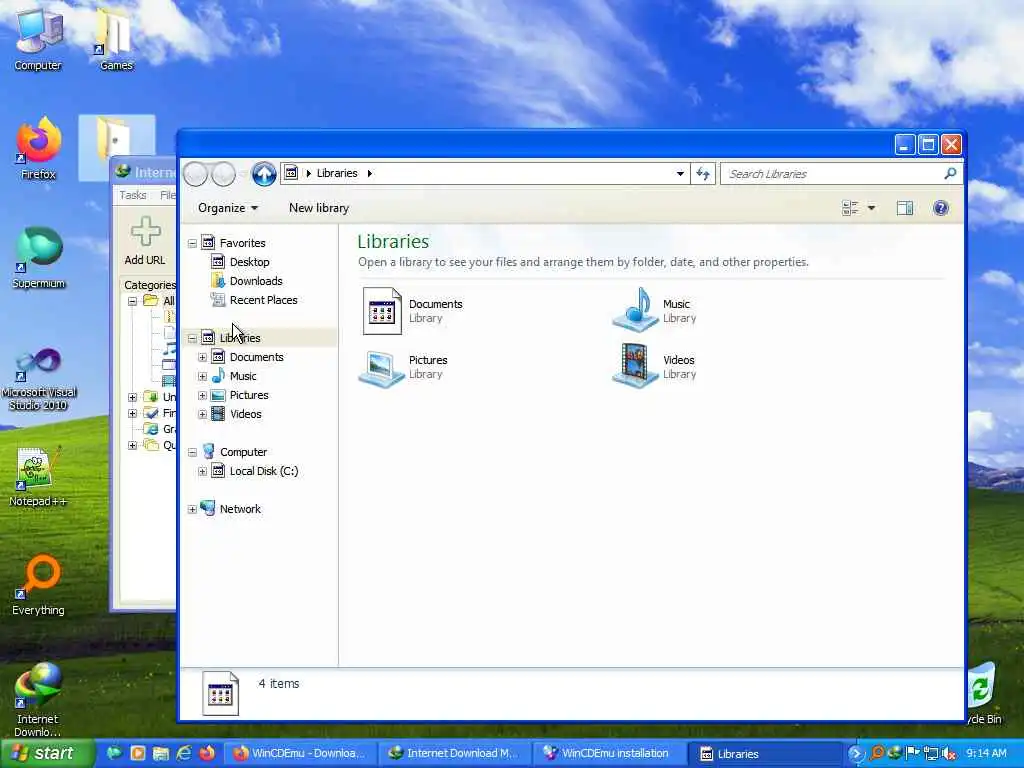Screen dimensions: 1024x768
Task: Open the view options dropdown arrow
Action: (871, 208)
